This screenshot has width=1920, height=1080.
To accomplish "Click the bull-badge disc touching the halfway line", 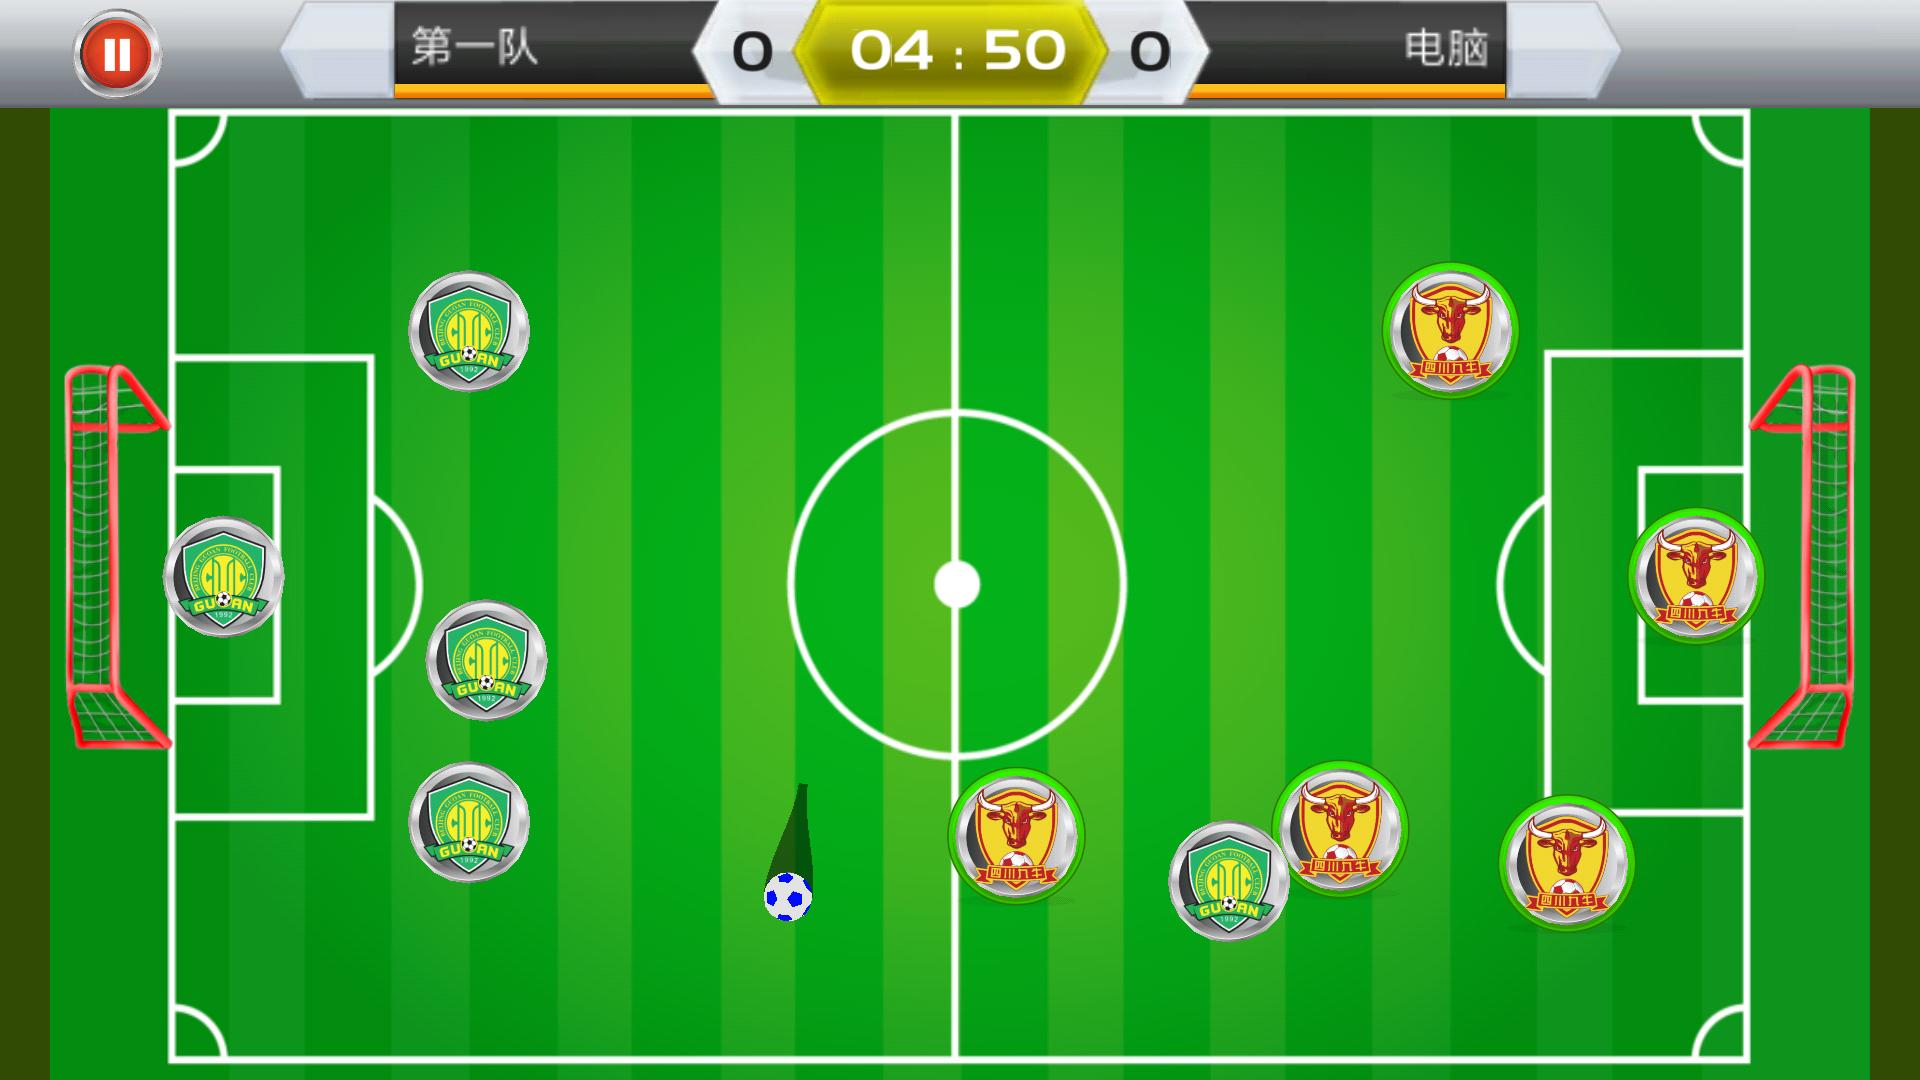I will 1016,835.
